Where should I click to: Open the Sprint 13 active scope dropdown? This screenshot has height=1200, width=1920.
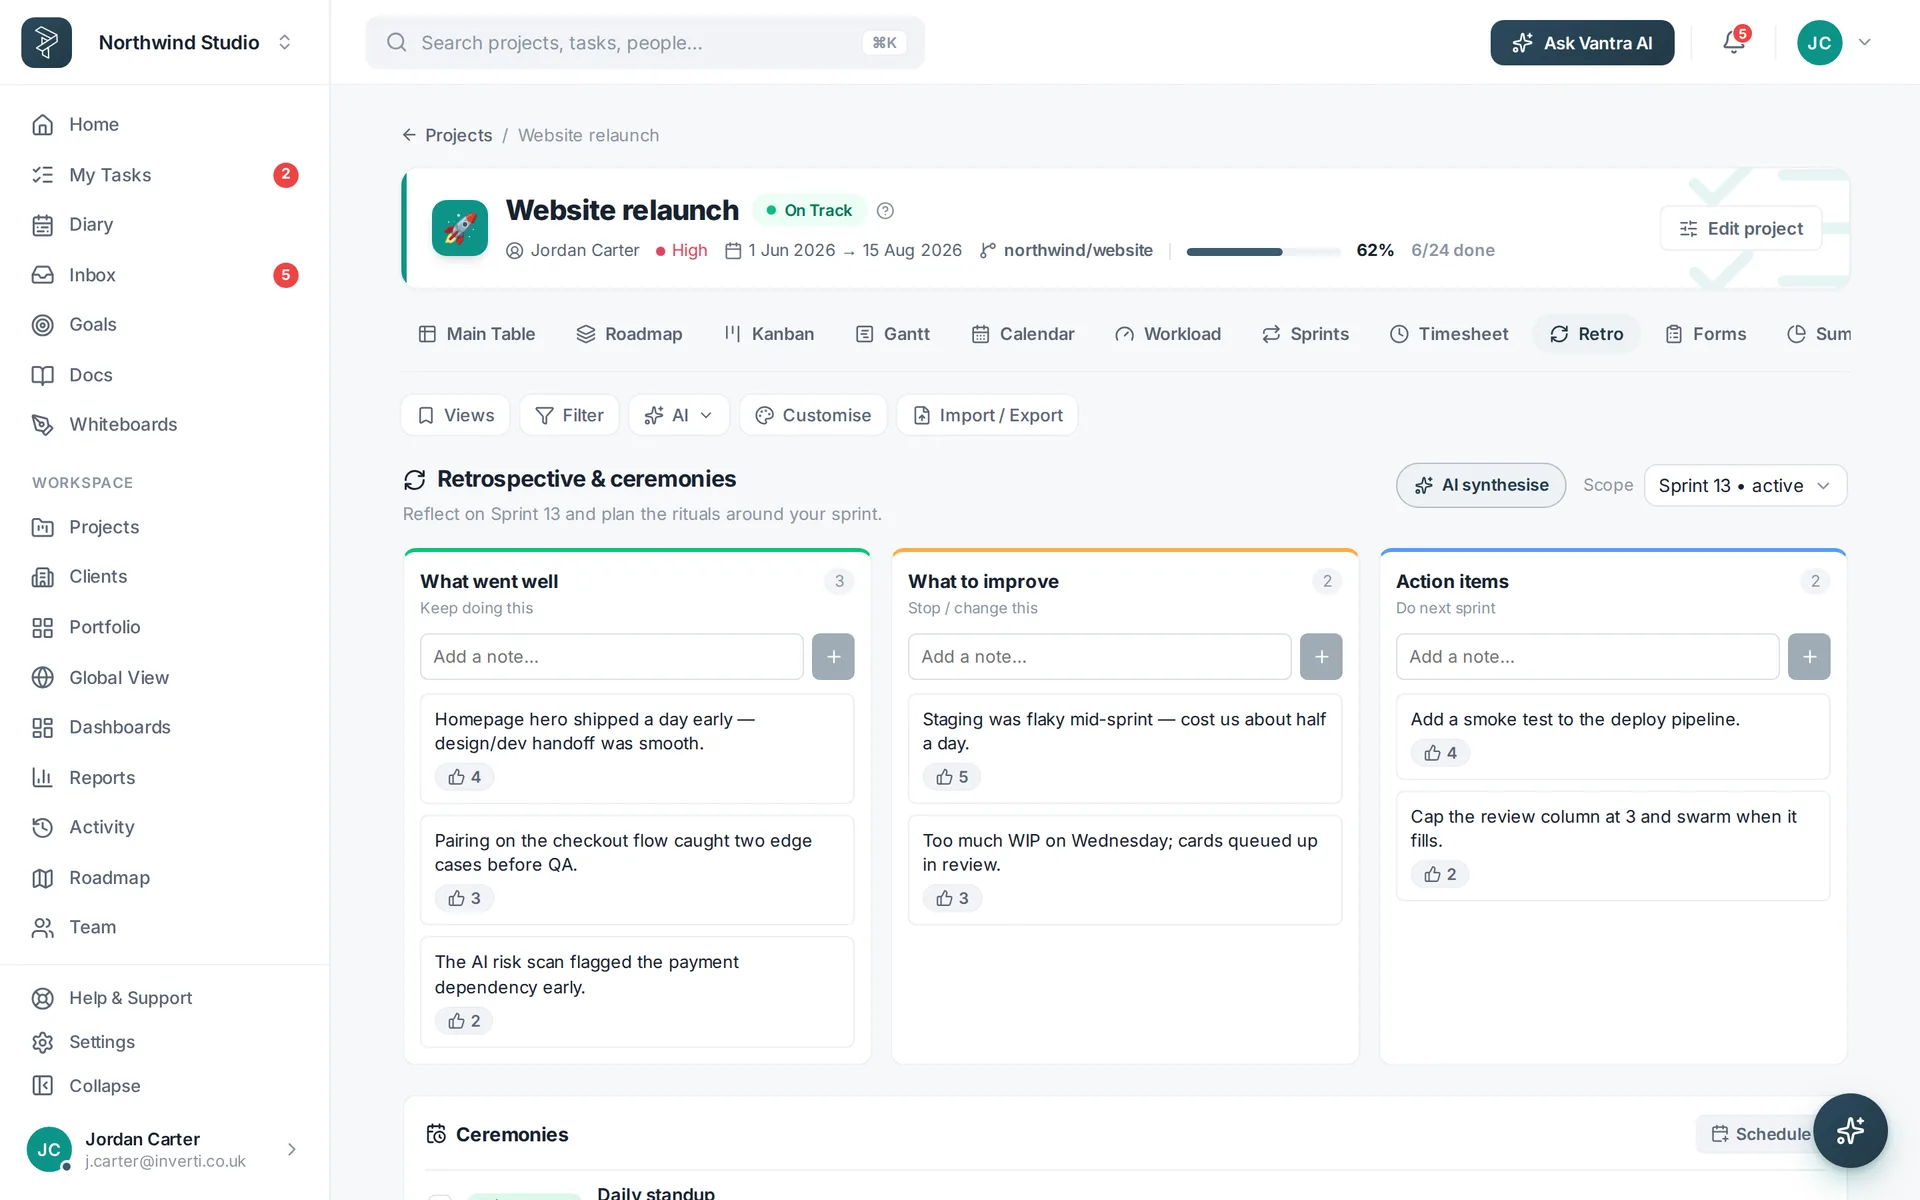1745,485
